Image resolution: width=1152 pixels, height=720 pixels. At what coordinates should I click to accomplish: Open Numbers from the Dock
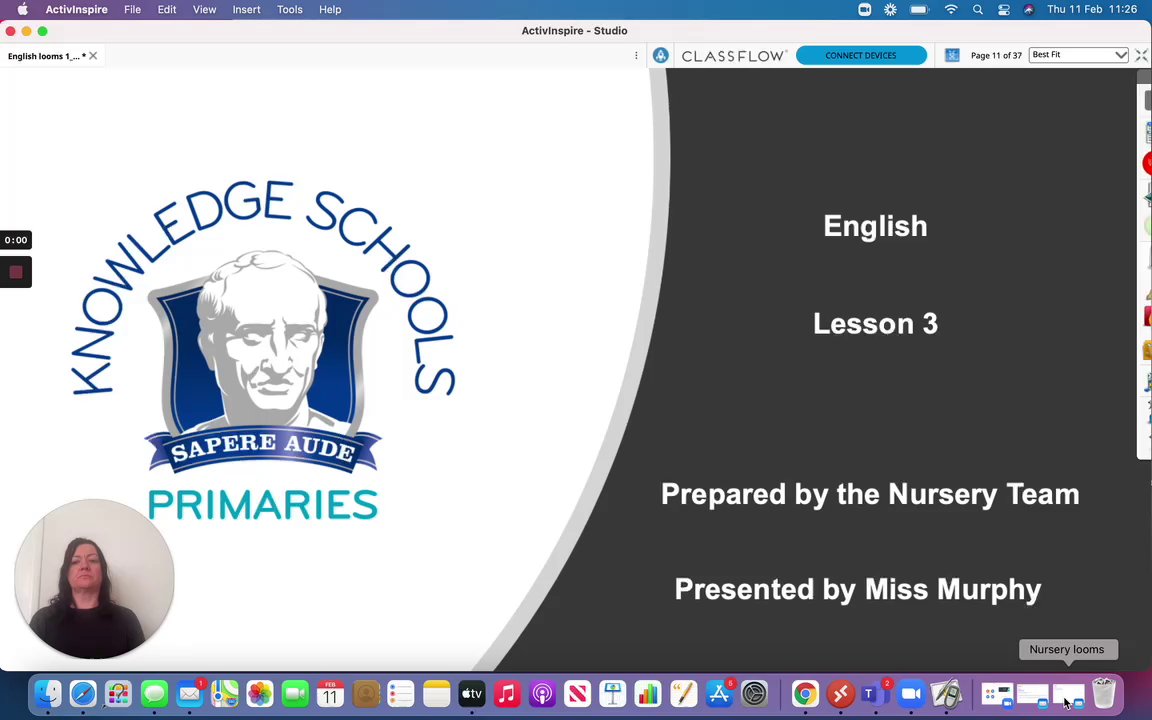coord(648,694)
